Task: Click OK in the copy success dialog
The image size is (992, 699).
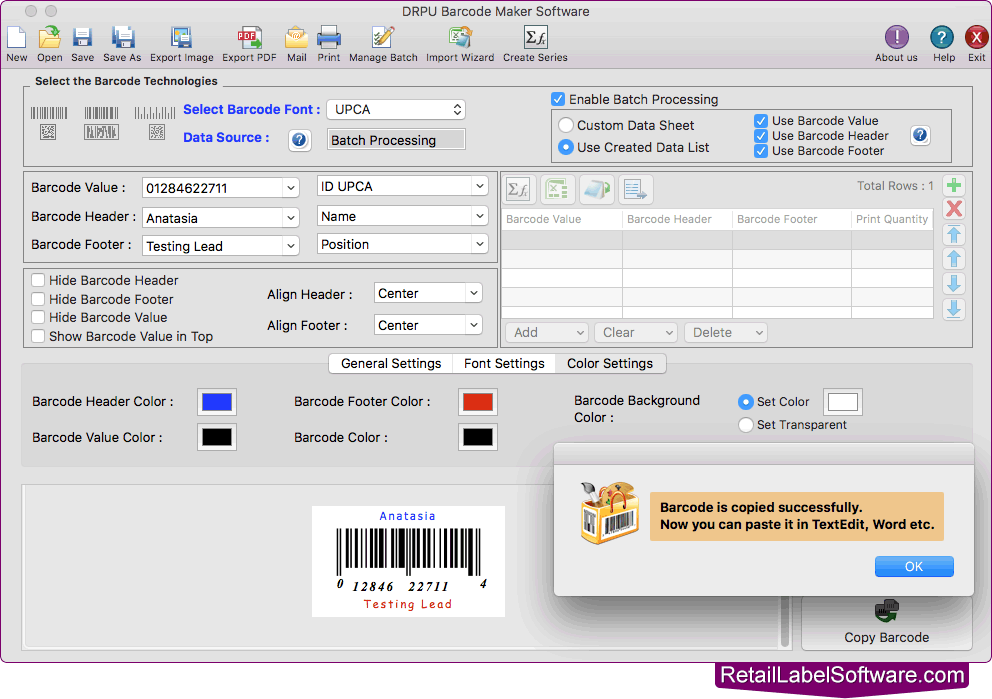Action: pyautogui.click(x=914, y=567)
